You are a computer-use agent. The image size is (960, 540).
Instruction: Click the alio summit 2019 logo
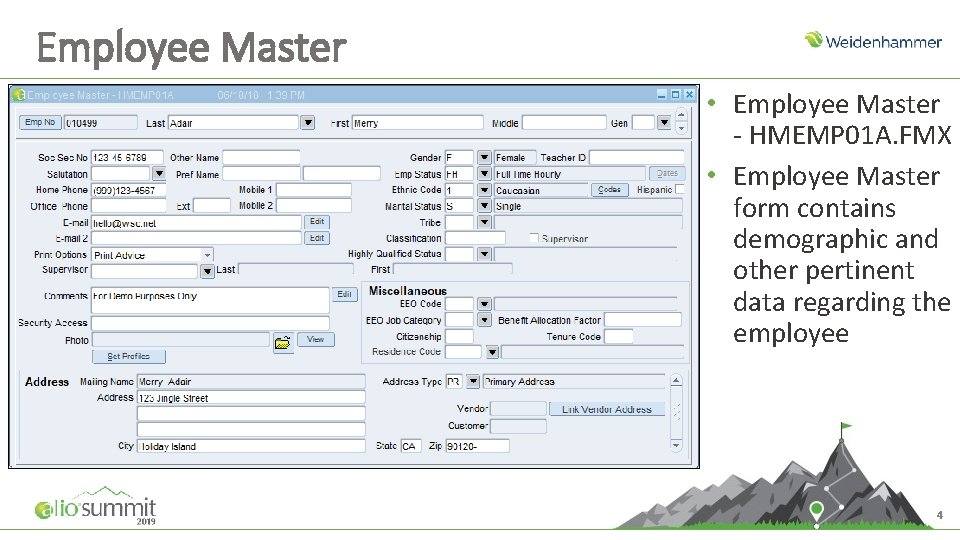(96, 507)
